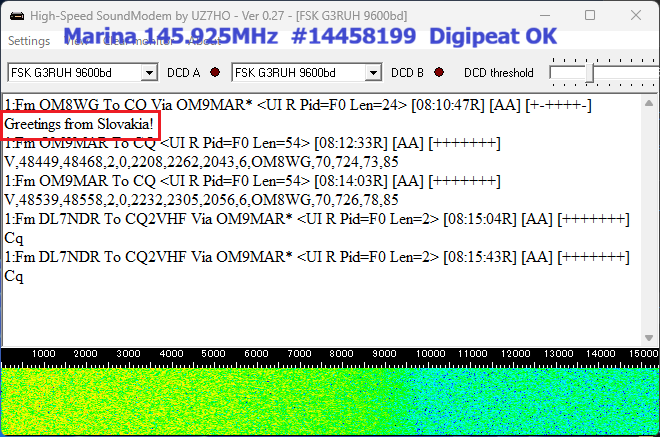660x437 pixels.
Task: Click the OM8WG packet header at 08:10:47
Action: tap(298, 105)
